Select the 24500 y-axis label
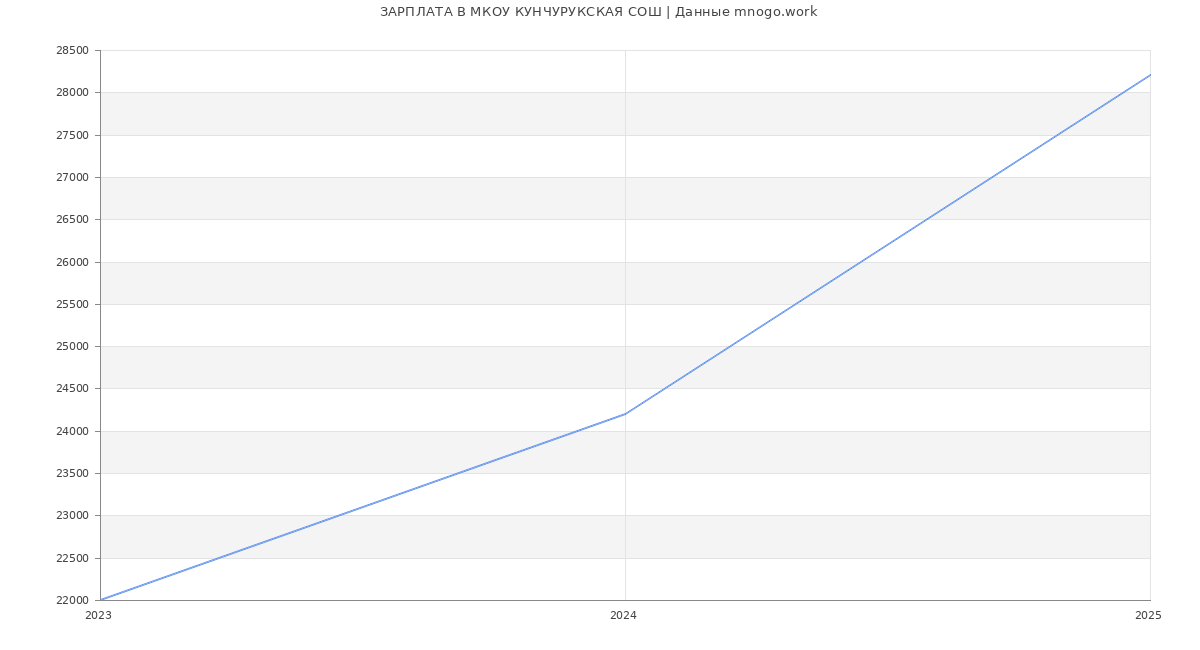1200x650 pixels. (x=72, y=389)
